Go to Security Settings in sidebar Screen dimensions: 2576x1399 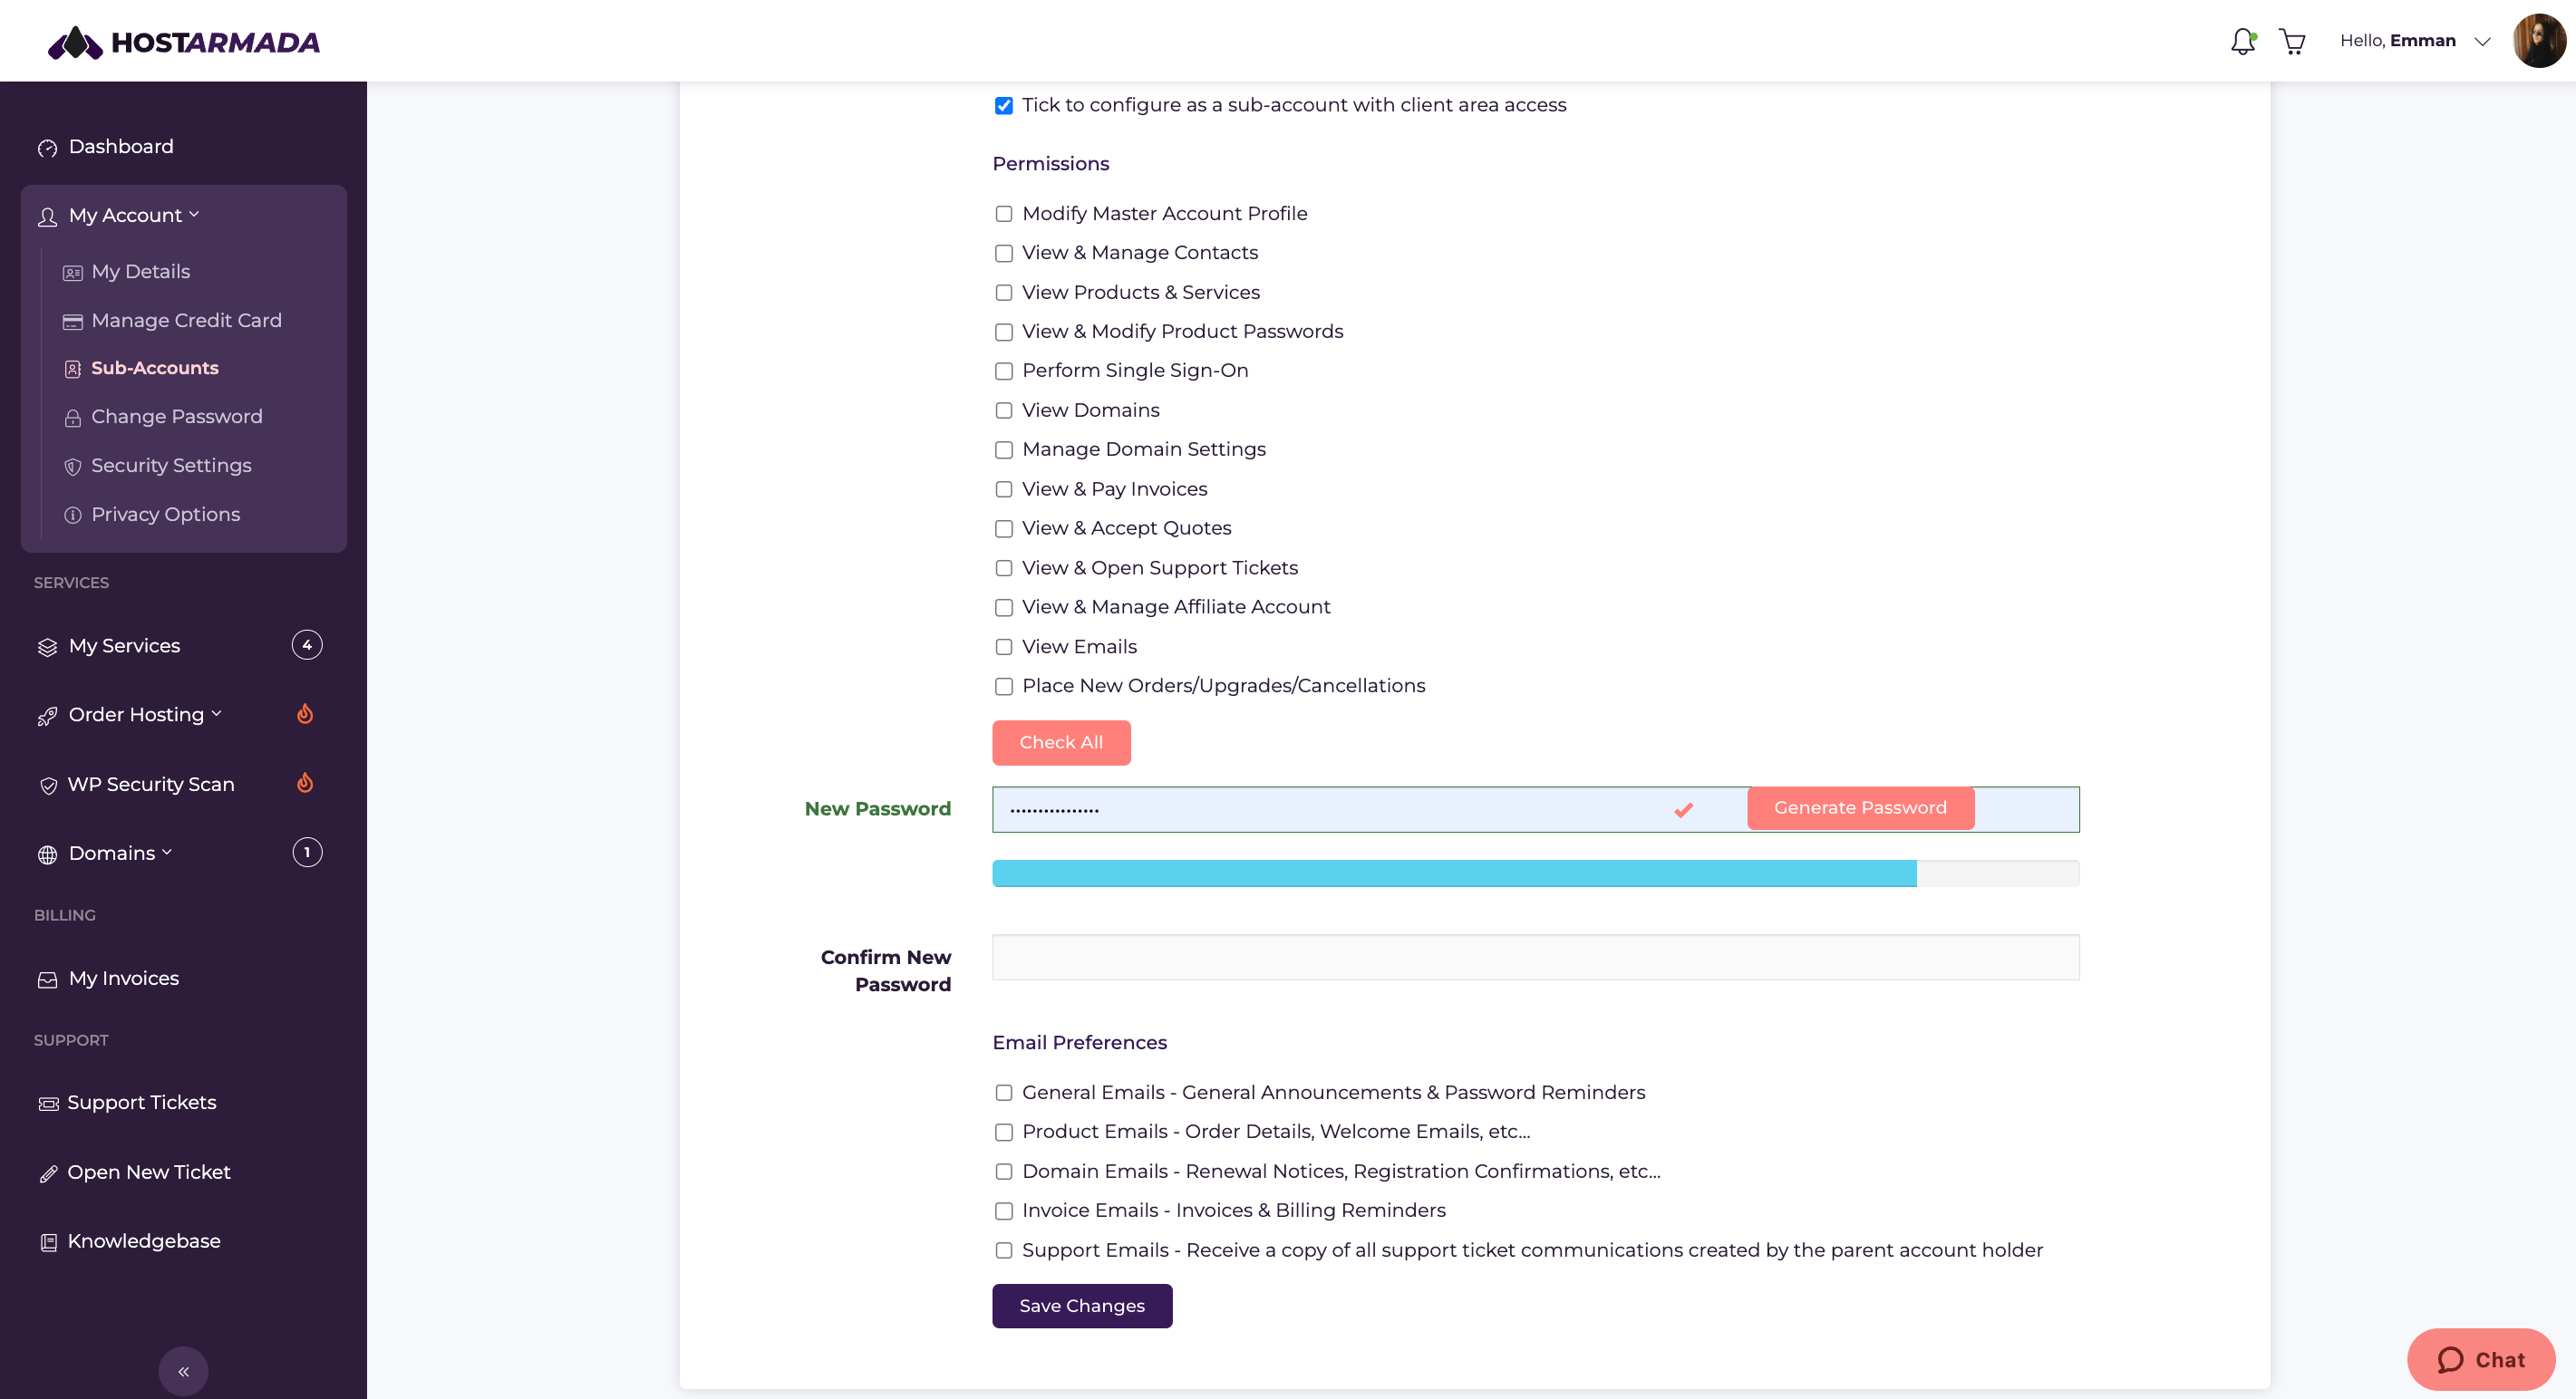coord(171,465)
